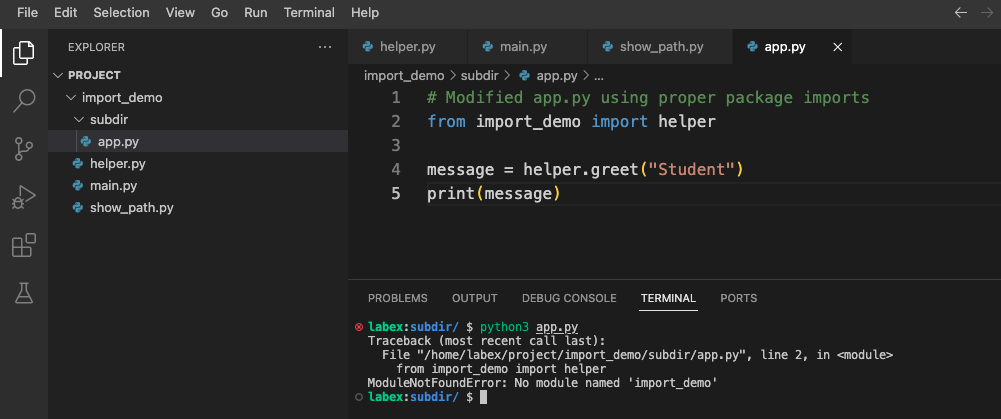
Task: Close the app.py editor tab
Action: (838, 47)
